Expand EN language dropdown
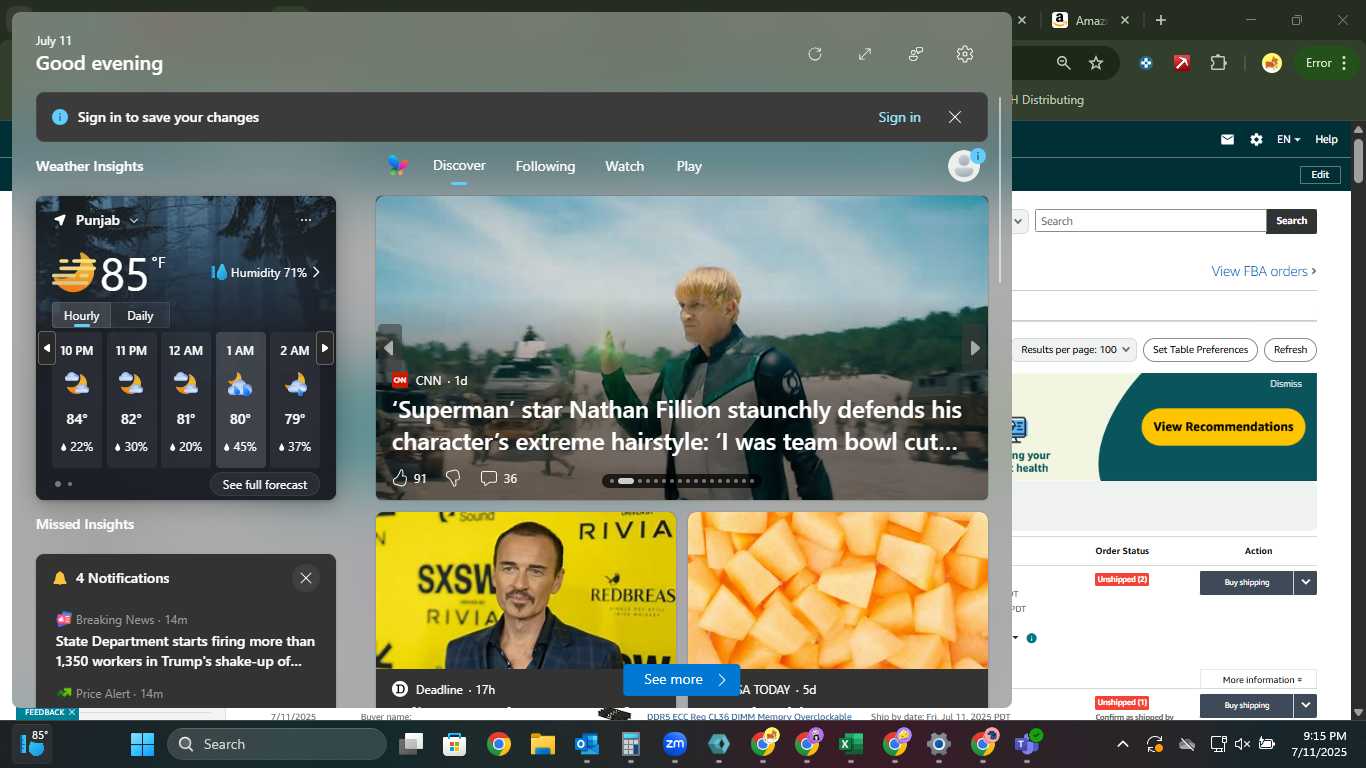 pos(1288,140)
